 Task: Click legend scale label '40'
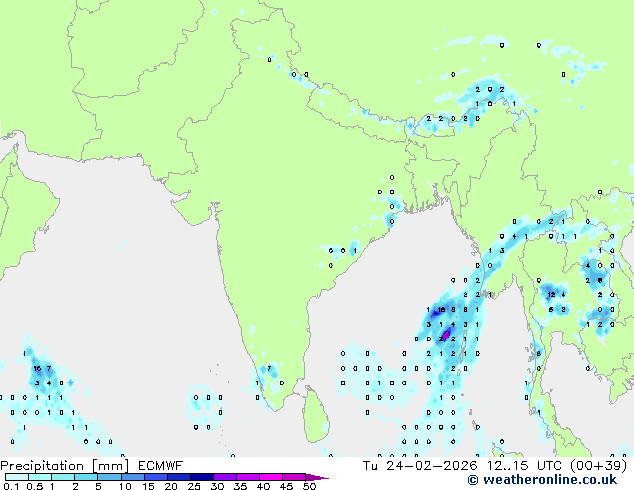click(263, 486)
